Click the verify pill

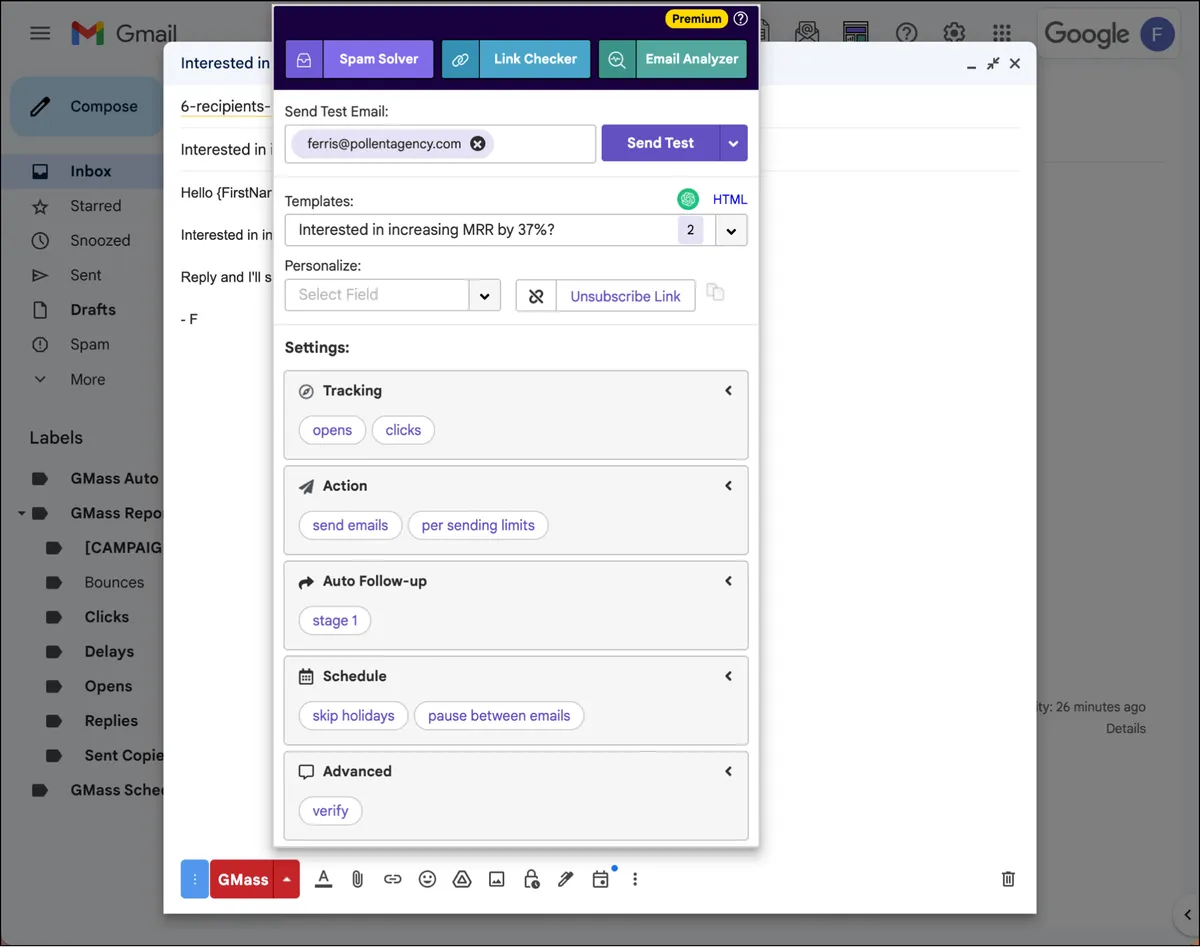330,810
